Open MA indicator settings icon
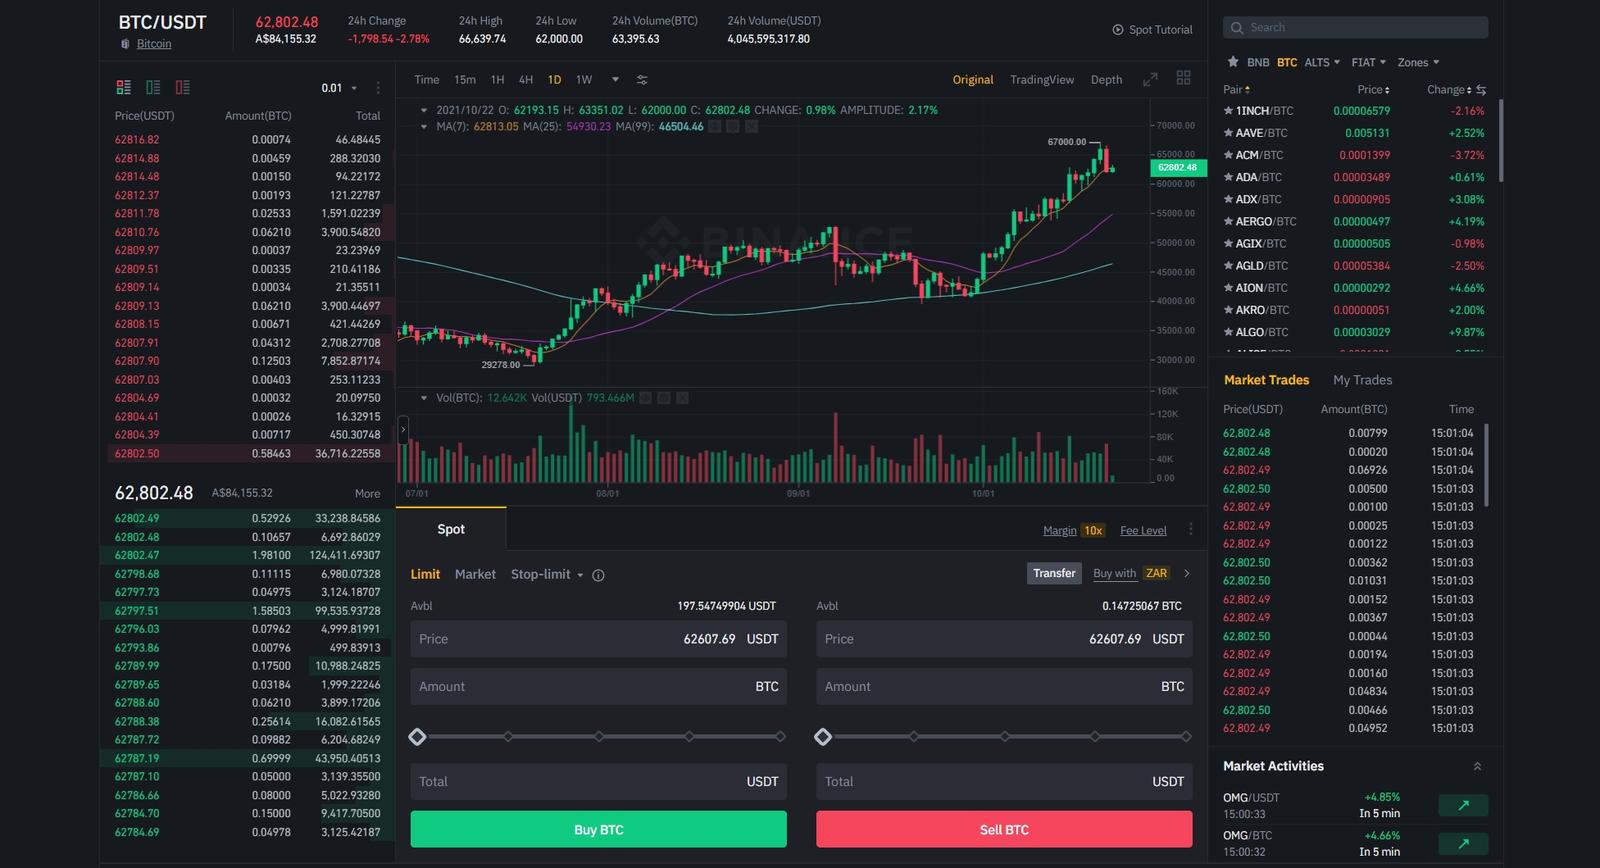The image size is (1600, 868). click(x=733, y=127)
